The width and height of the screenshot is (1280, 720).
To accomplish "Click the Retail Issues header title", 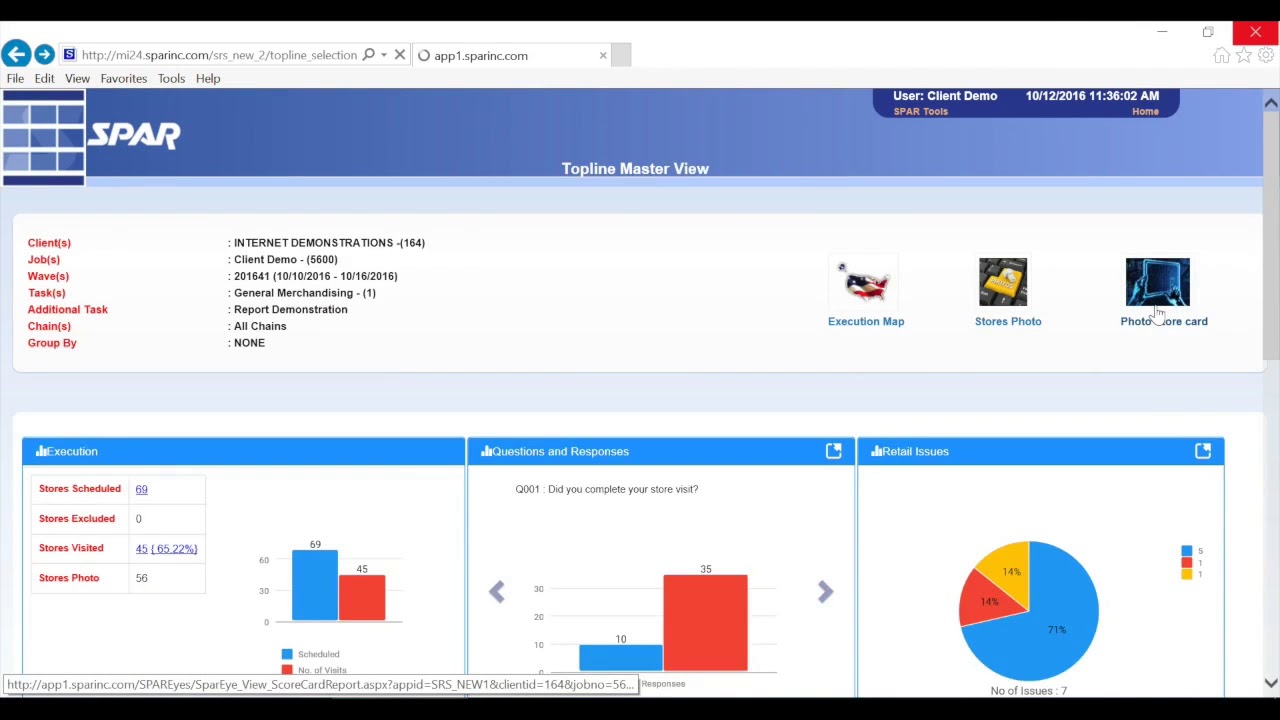I will coord(915,452).
